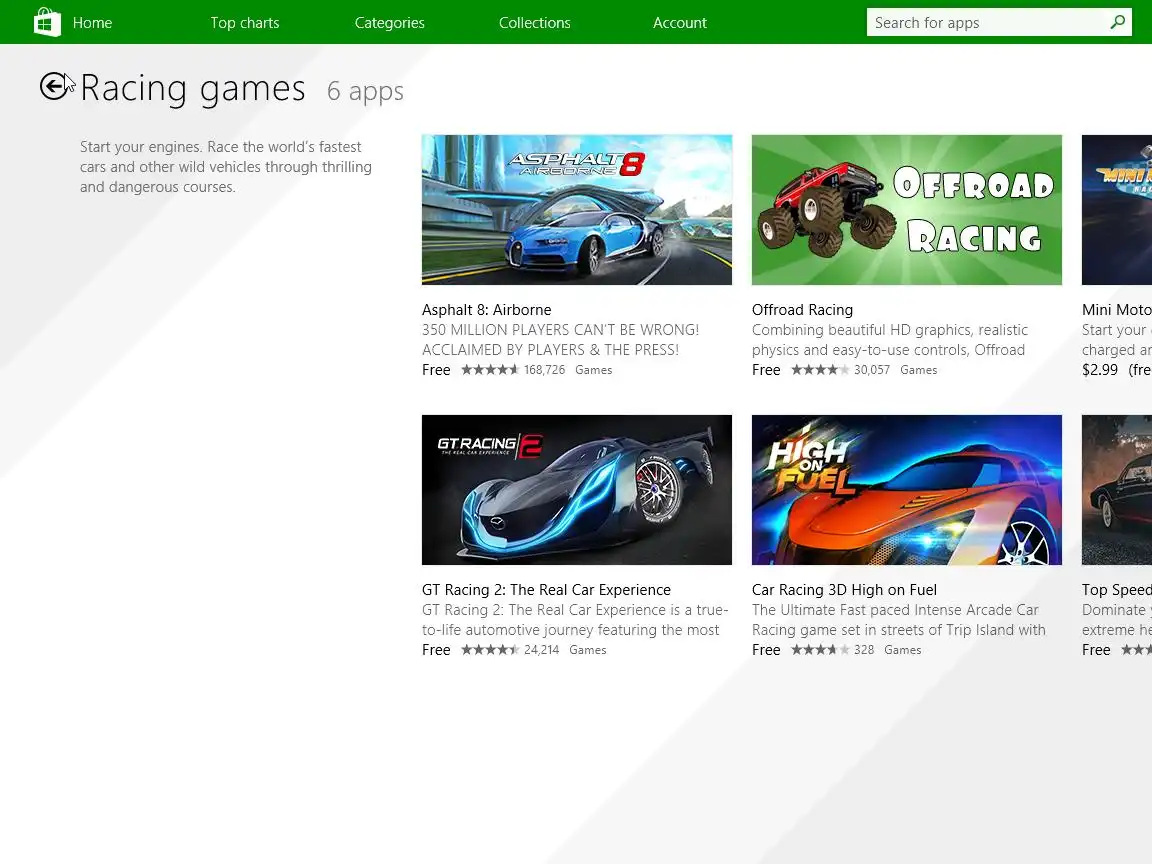Click the Racing games heading
Viewport: 1152px width, 864px height.
pyautogui.click(x=192, y=89)
